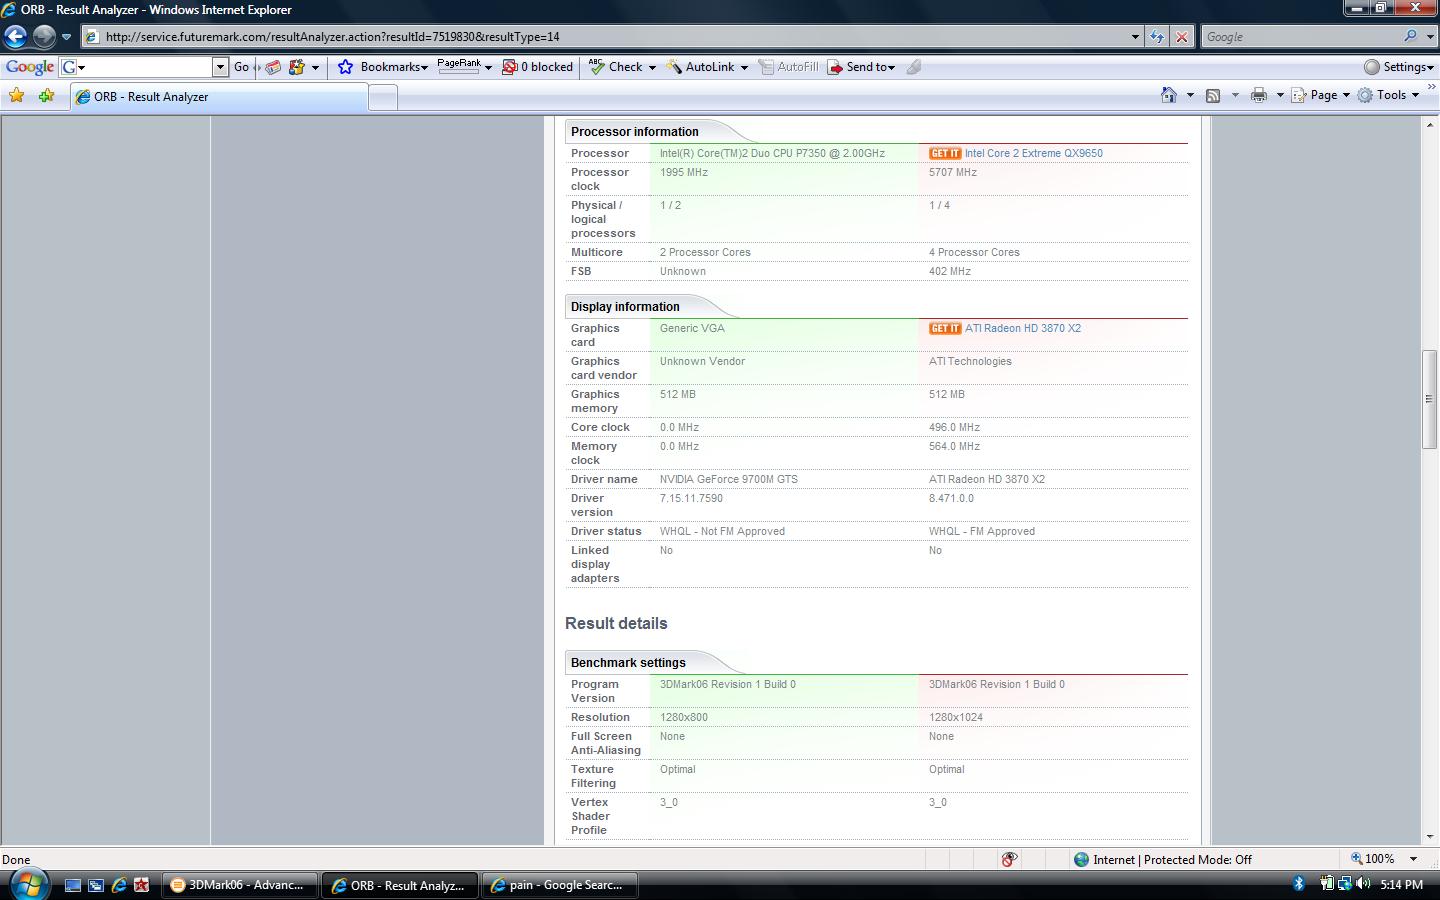Click the privacy report eye icon in status bar
1440x900 pixels.
point(1009,859)
